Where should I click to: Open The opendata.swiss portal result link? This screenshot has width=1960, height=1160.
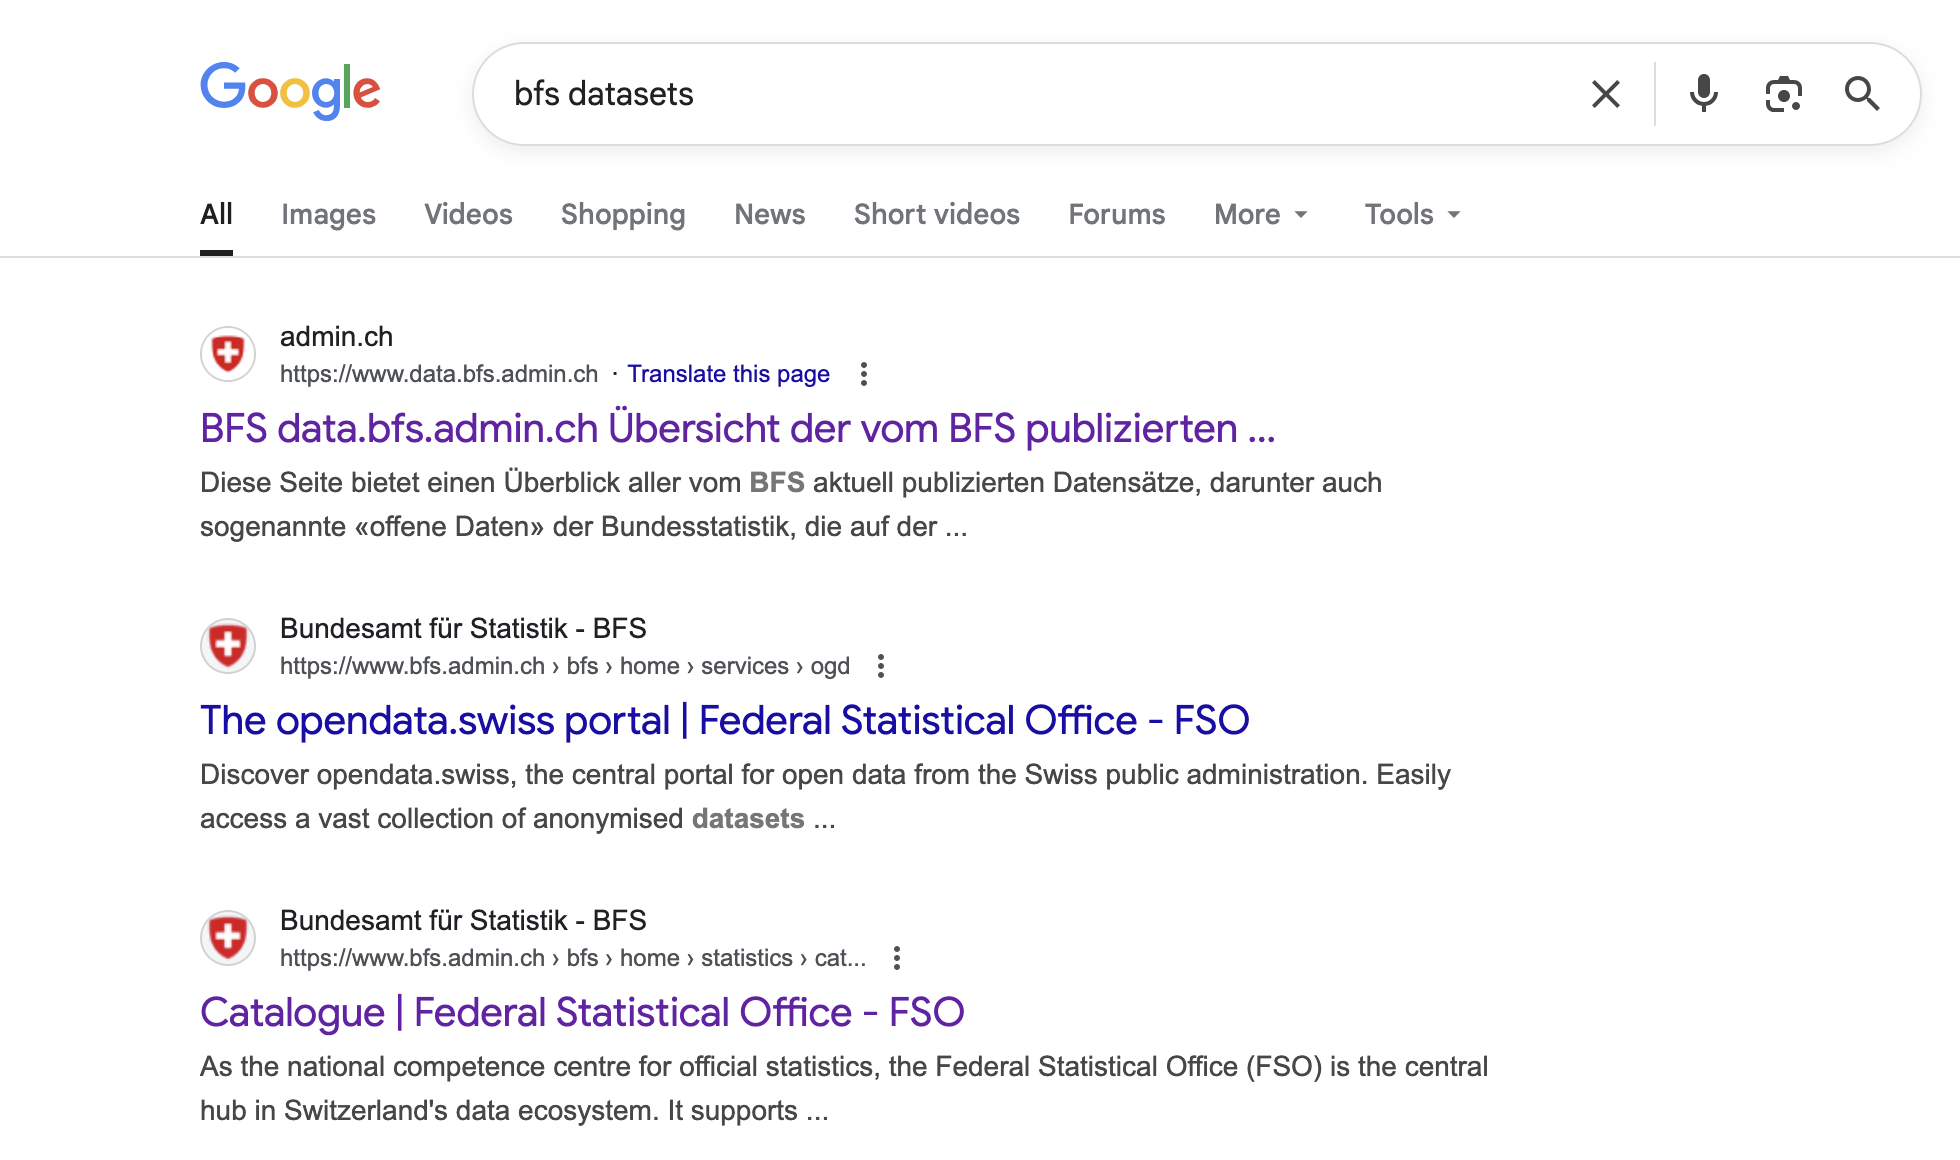[724, 720]
